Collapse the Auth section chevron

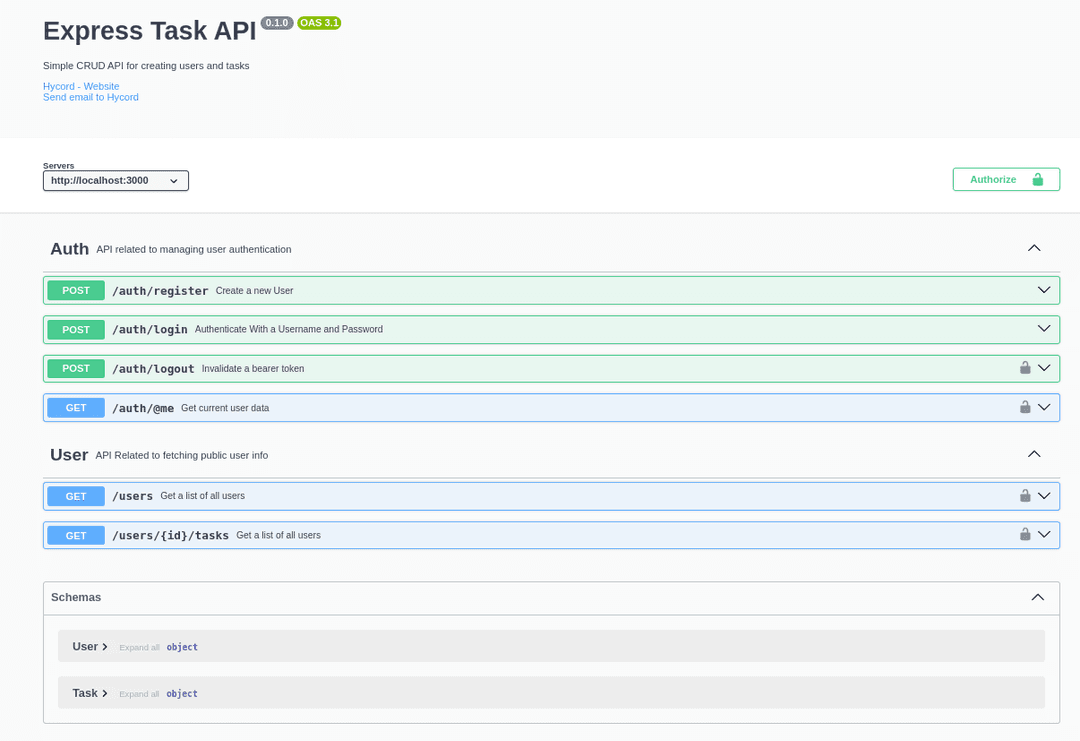point(1034,248)
